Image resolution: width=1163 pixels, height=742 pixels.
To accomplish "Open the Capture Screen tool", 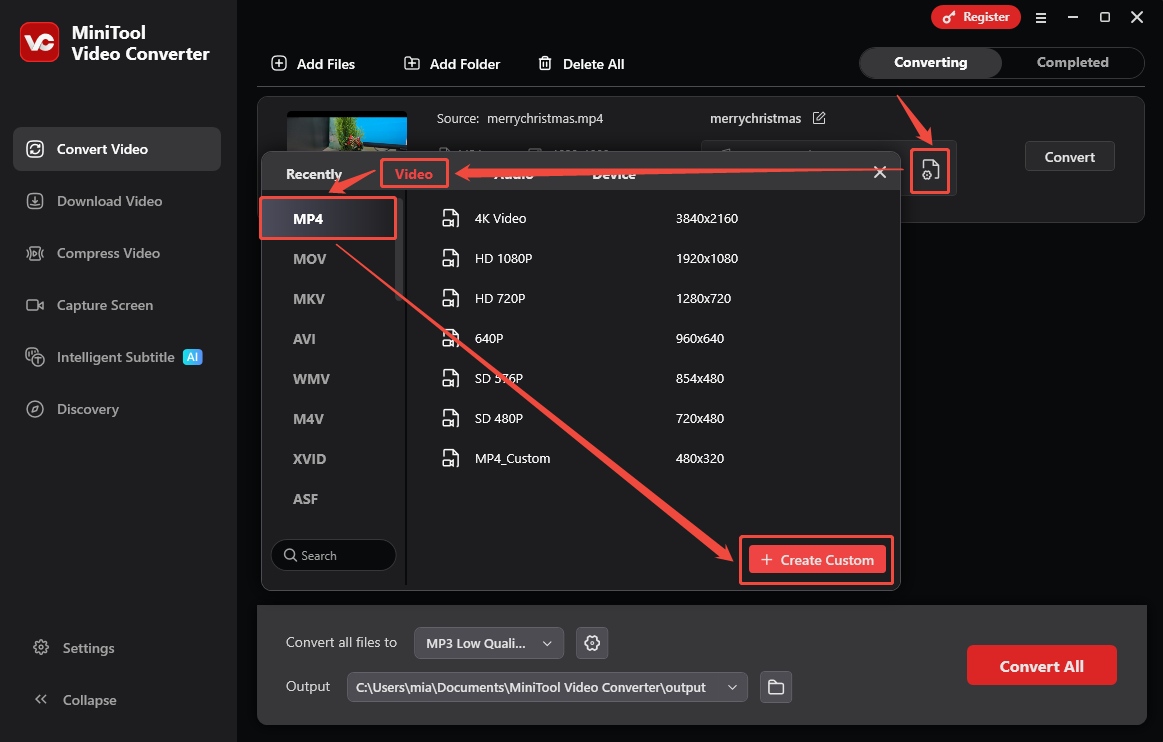I will [x=102, y=305].
